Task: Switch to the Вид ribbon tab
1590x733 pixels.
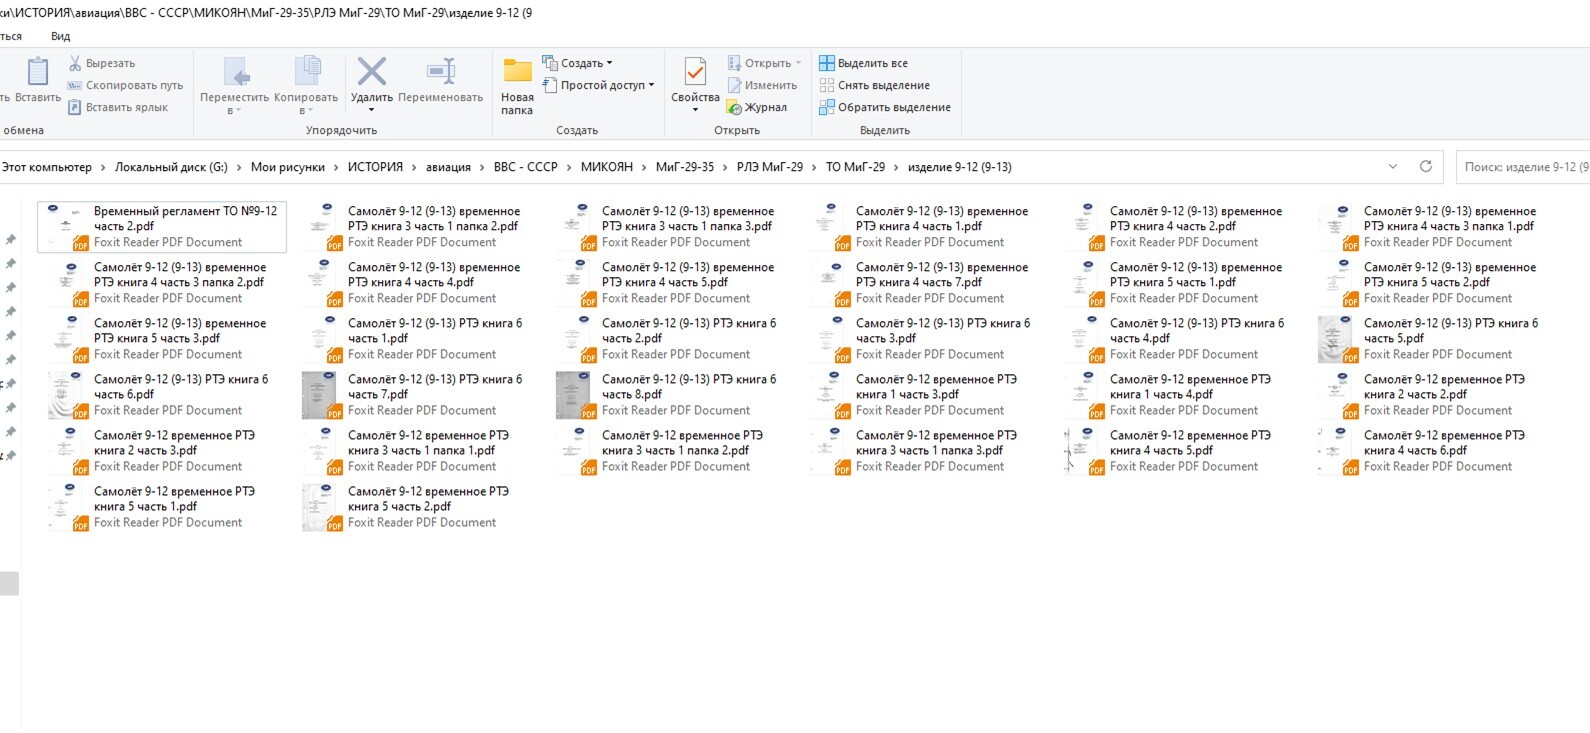Action: (x=61, y=36)
